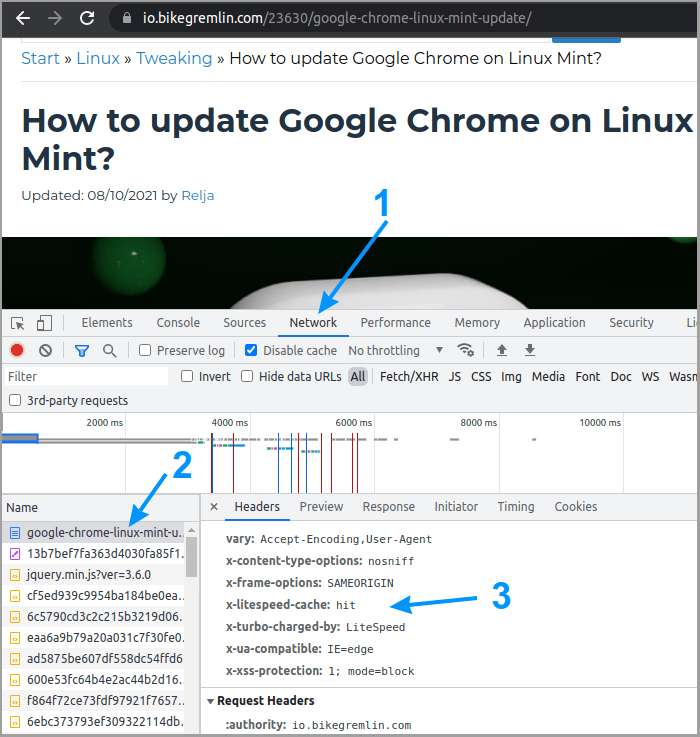Open the Performance DevTools tab
This screenshot has width=700, height=737.
(x=395, y=322)
